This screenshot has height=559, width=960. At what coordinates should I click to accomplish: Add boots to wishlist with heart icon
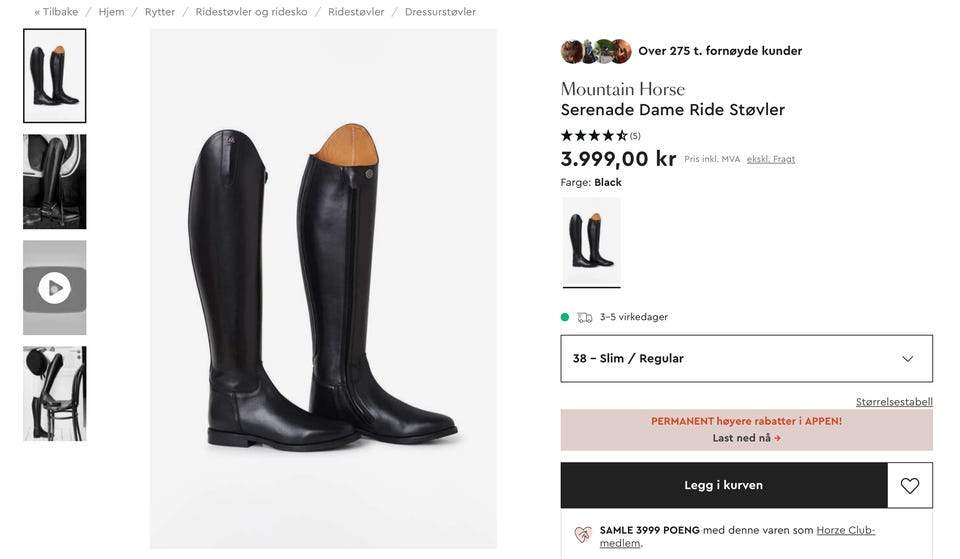(909, 485)
